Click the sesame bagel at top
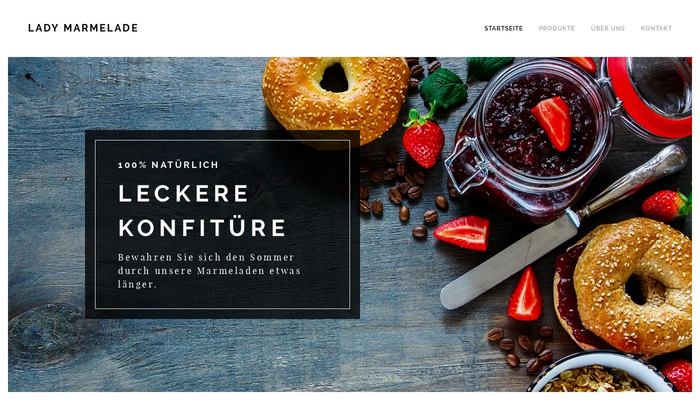Screen dimensions: 700x400 [x=336, y=100]
